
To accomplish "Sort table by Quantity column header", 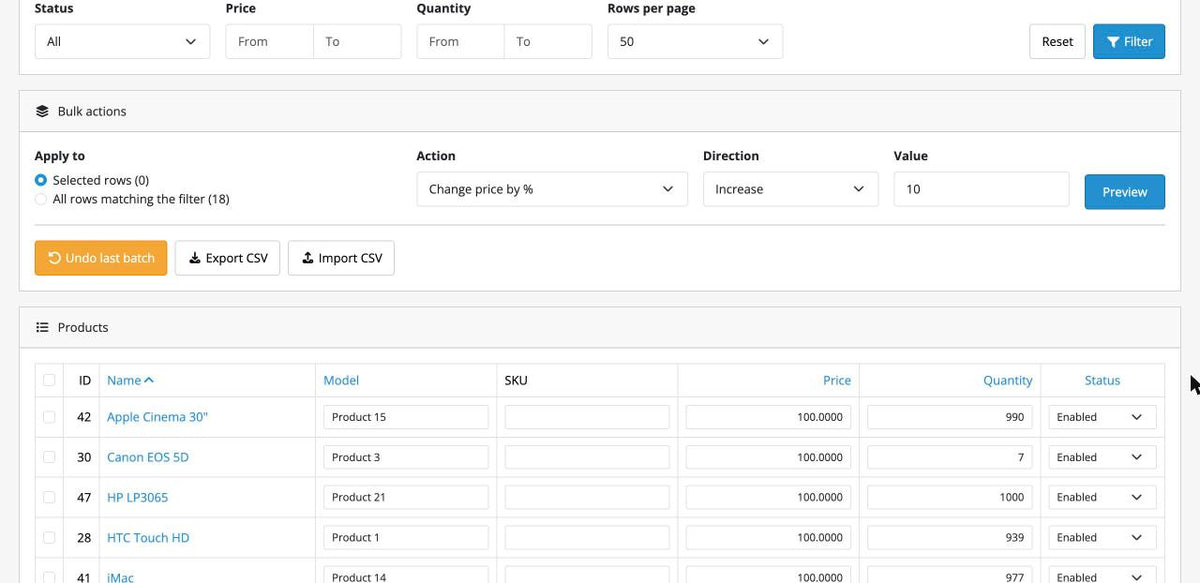I will 1008,380.
